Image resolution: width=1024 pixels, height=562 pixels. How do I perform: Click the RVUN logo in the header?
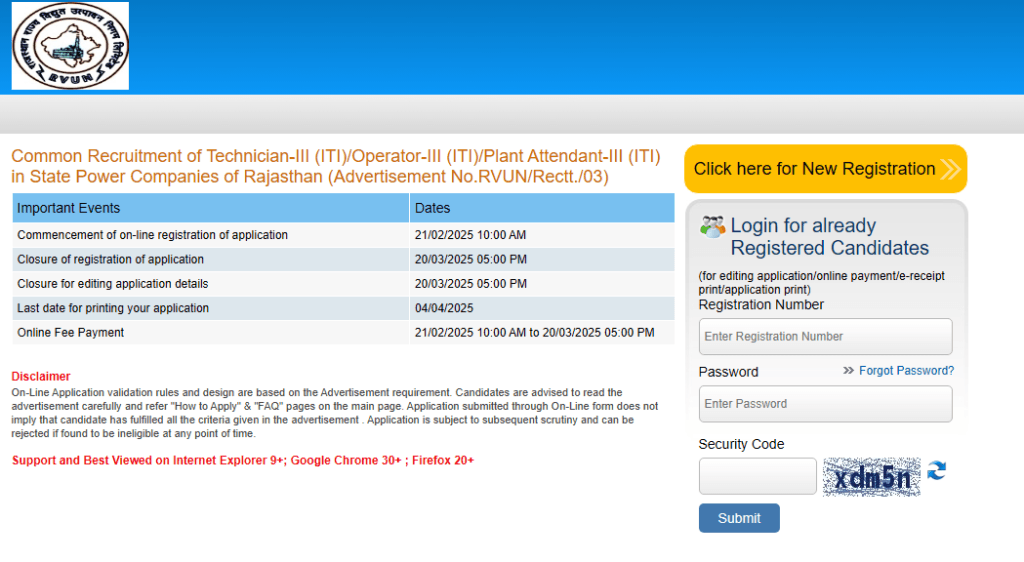click(71, 46)
